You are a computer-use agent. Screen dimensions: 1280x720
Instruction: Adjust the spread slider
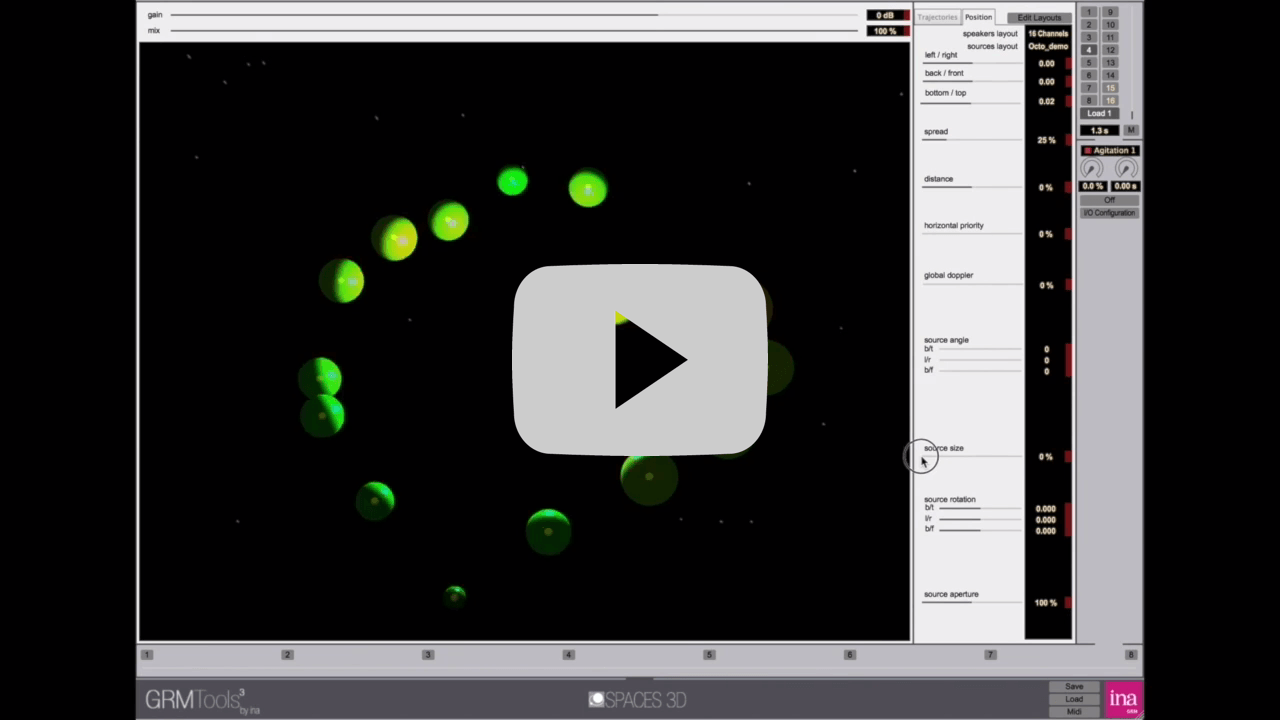(972, 139)
